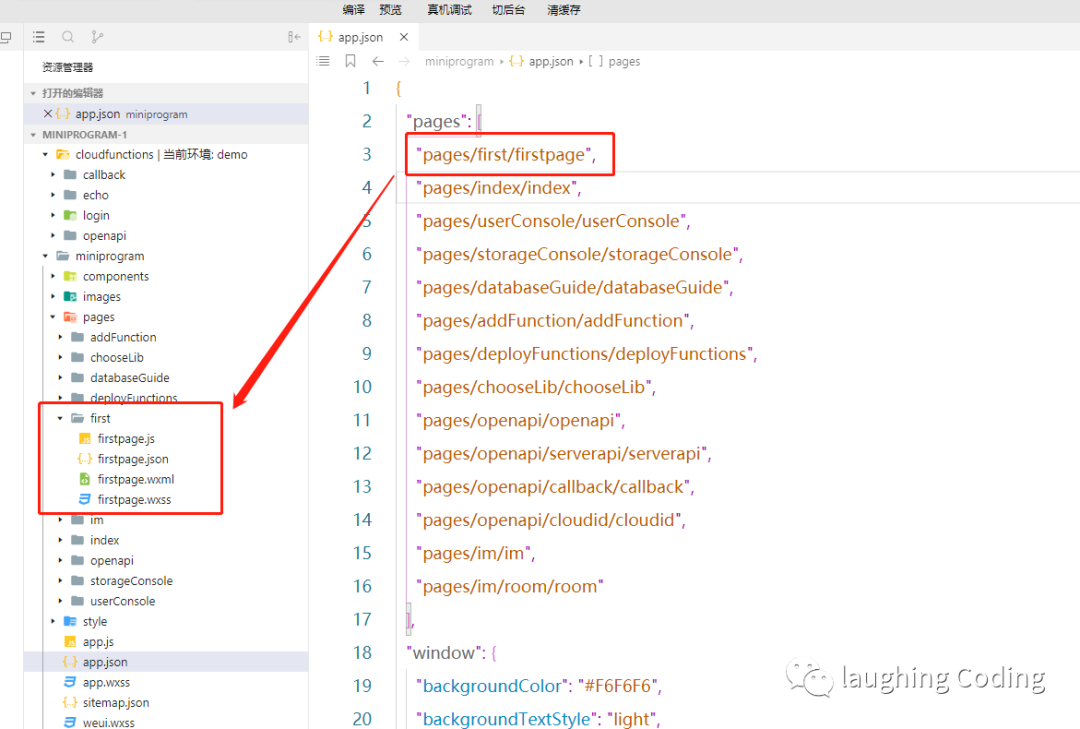The width and height of the screenshot is (1080, 729).
Task: Click the "pages/openapi/cloudid/cloudid" code line
Action: coord(550,520)
